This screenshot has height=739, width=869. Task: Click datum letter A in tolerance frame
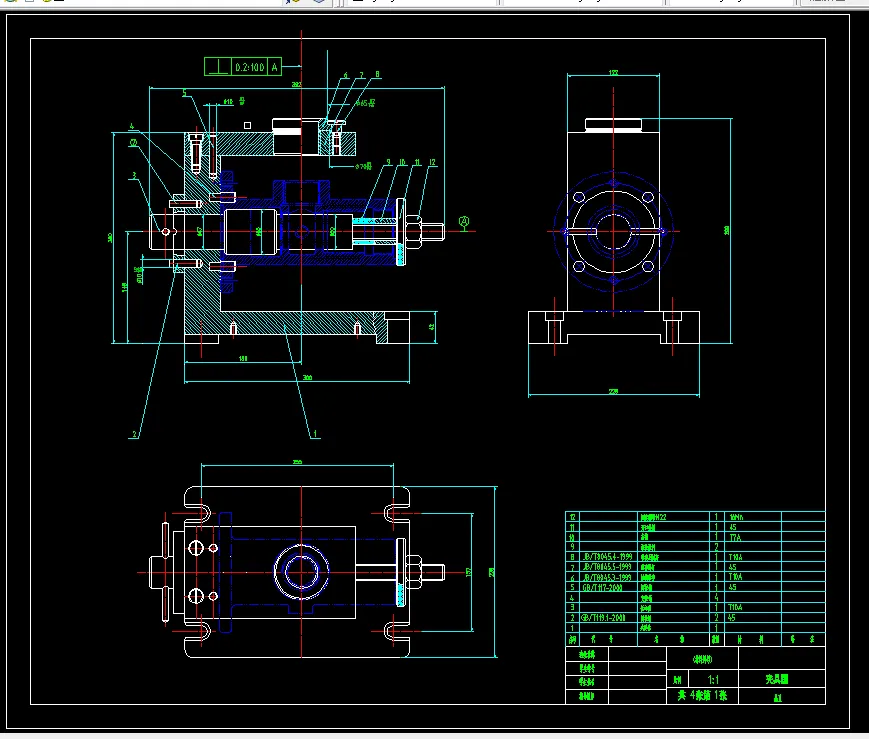click(x=274, y=67)
